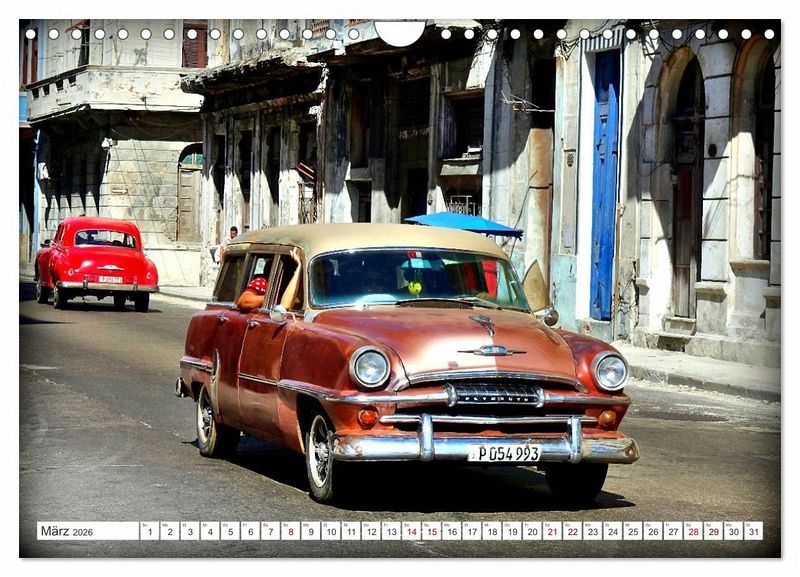Select day 2 in the calendar strip
The image size is (800, 577).
click(x=170, y=531)
